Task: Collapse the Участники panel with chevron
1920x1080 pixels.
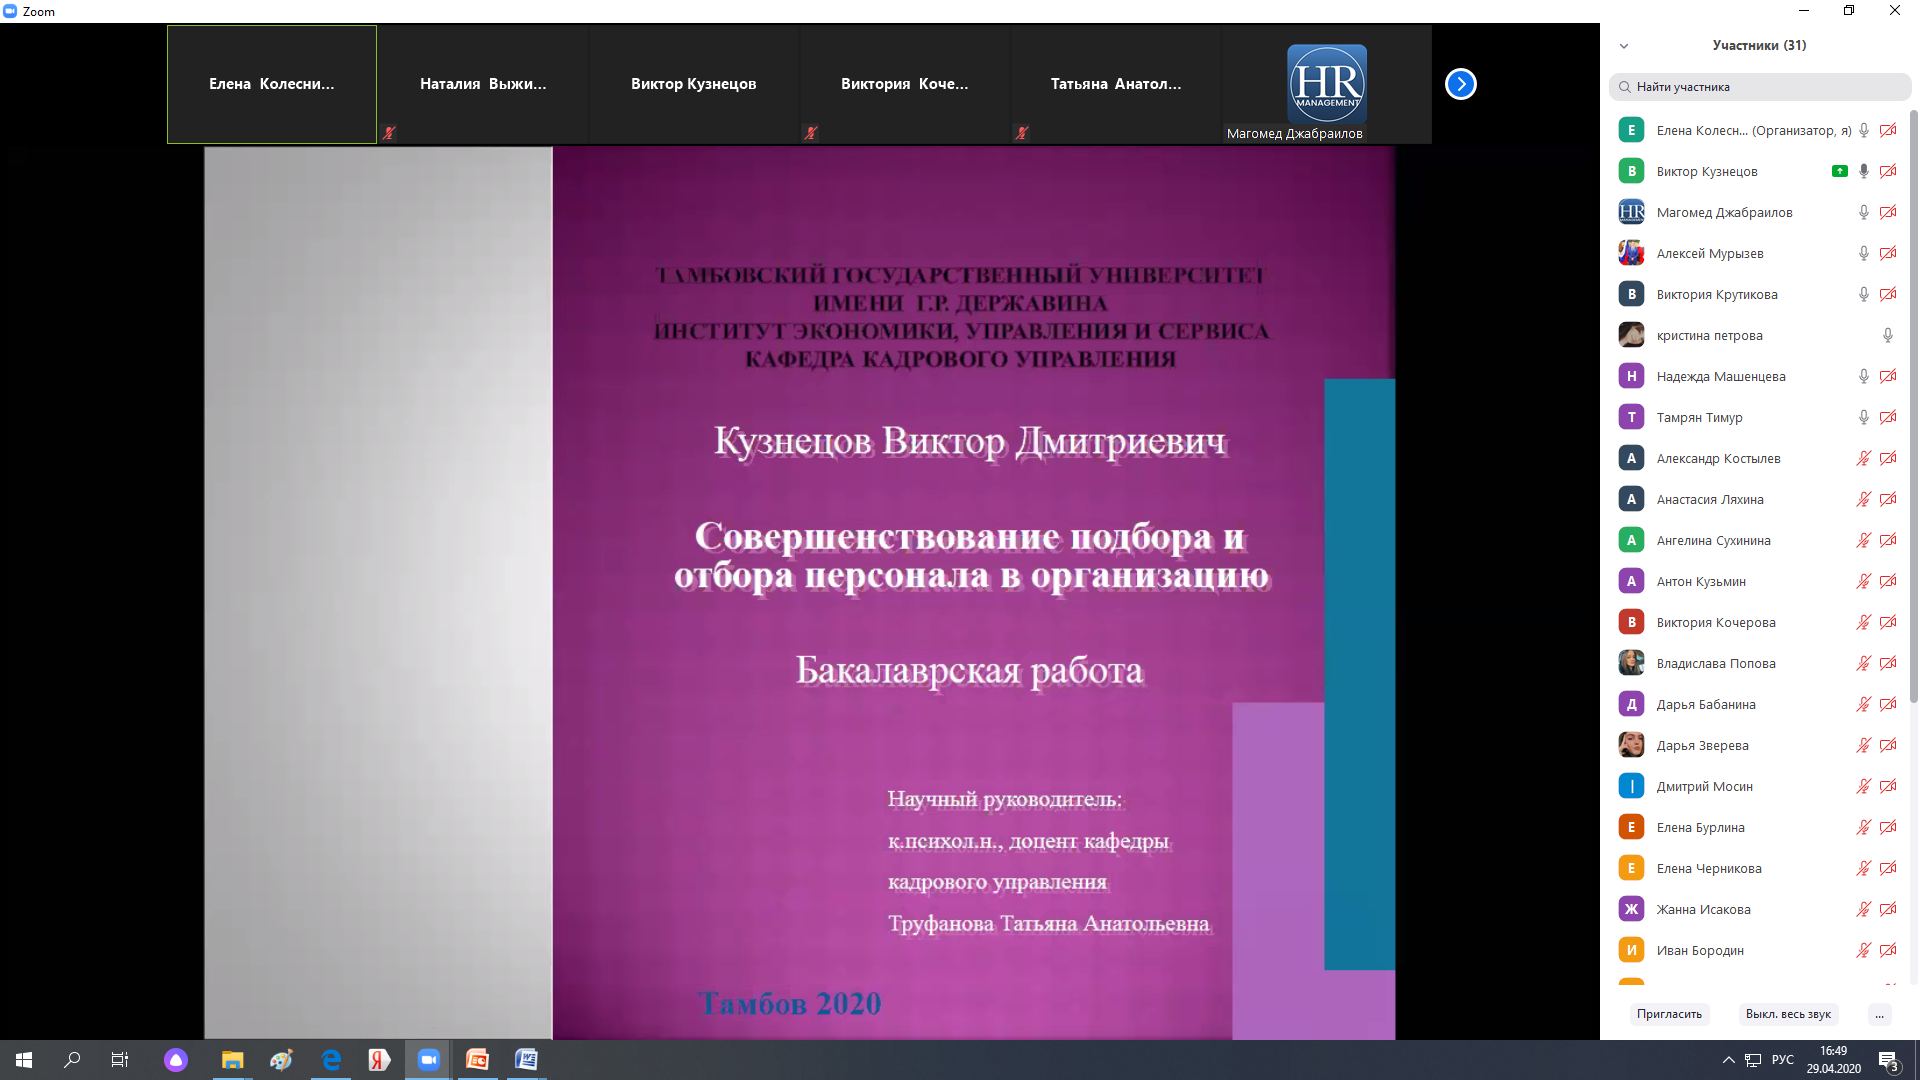Action: 1624,46
